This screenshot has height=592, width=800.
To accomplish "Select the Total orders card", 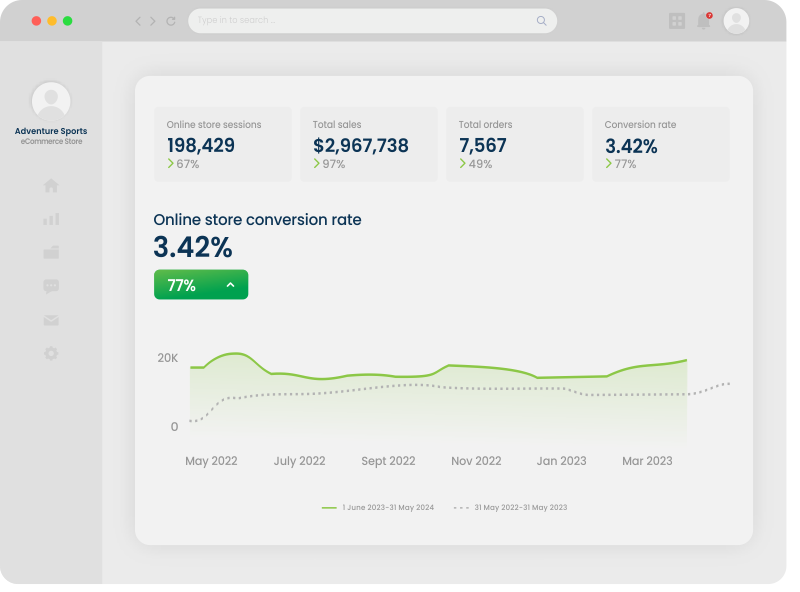I will 515,144.
